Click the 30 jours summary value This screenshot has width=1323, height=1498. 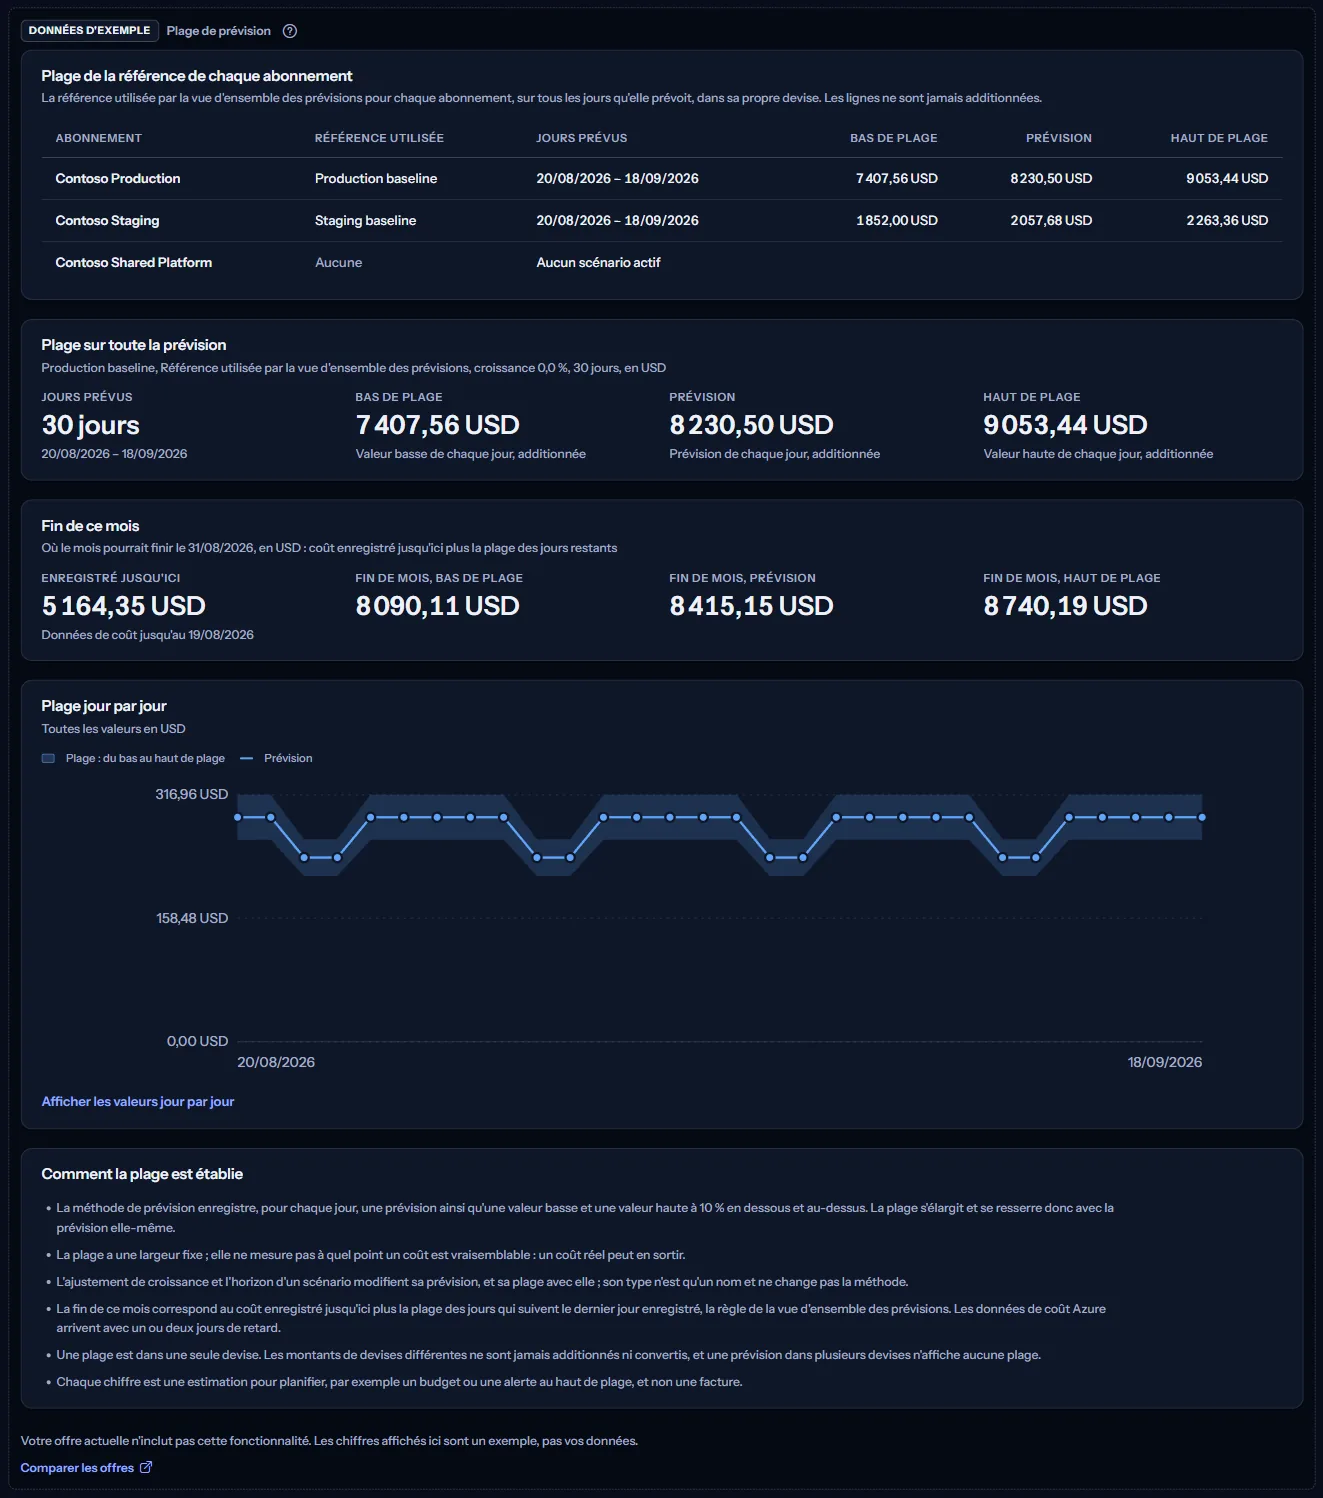point(90,425)
